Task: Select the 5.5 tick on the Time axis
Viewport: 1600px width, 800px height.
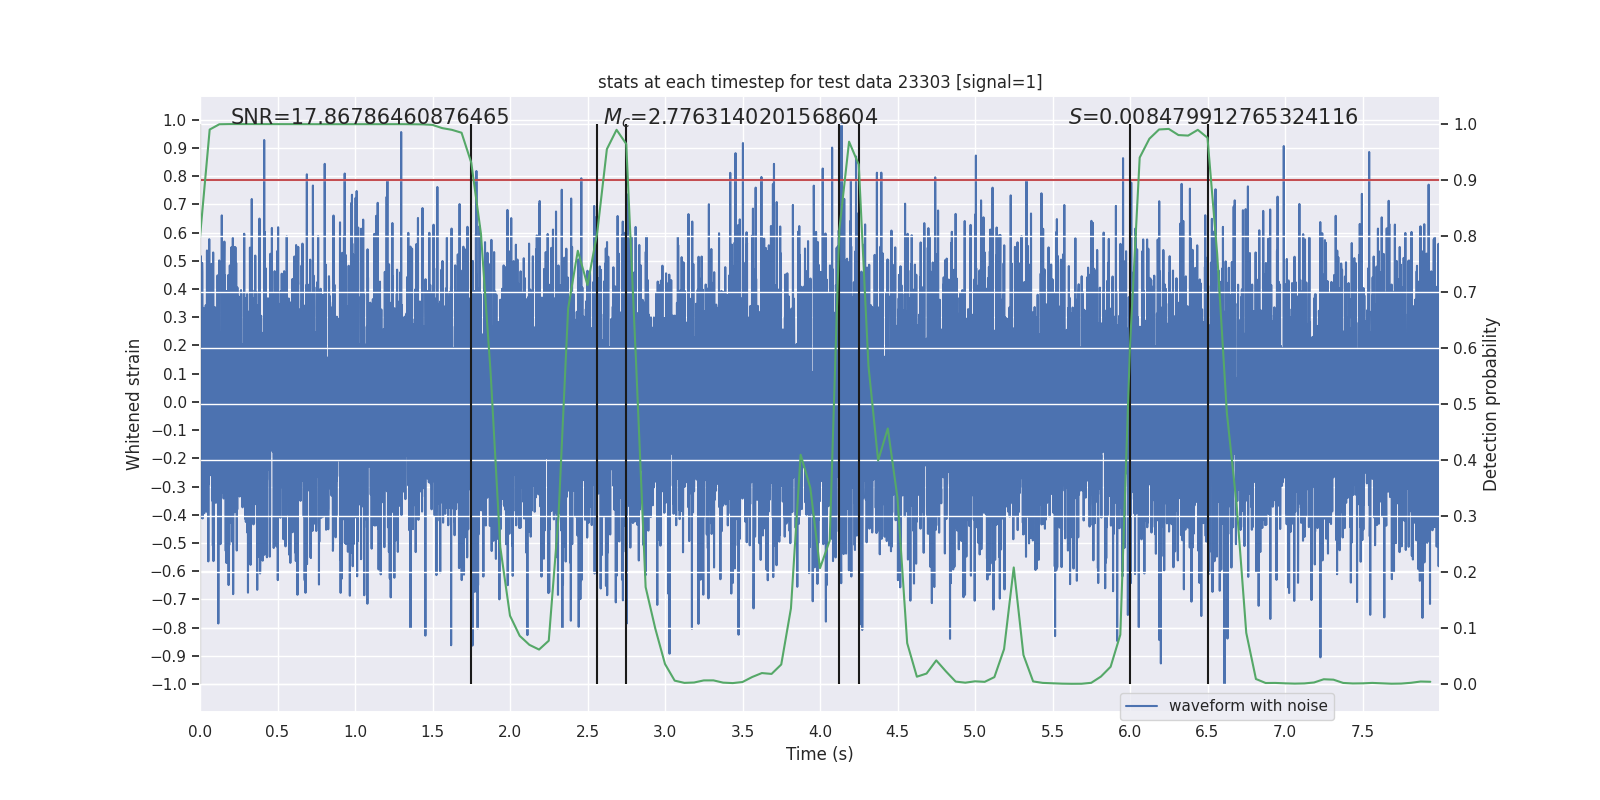Action: (1052, 731)
